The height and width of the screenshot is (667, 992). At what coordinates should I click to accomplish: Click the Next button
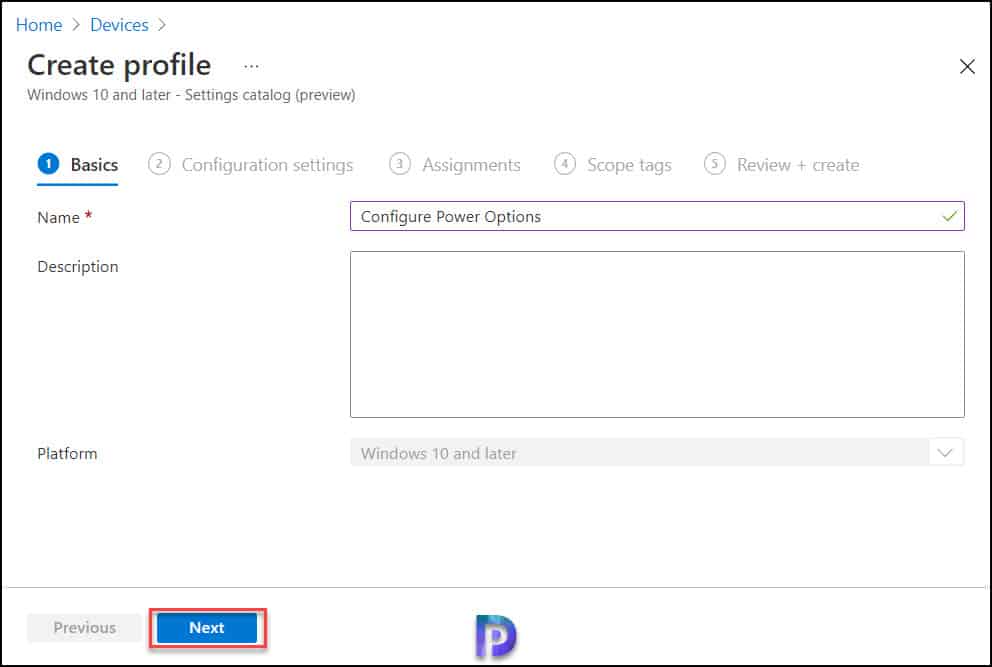tap(207, 628)
